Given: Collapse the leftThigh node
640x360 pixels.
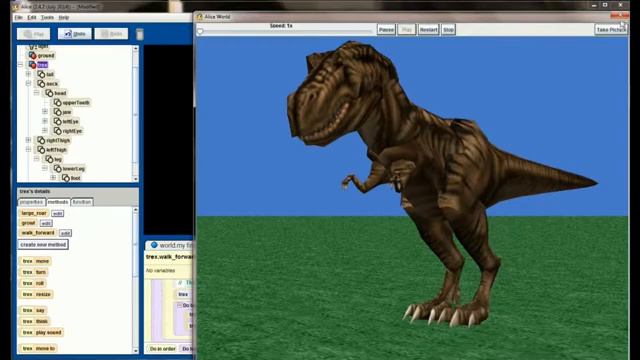Looking at the screenshot, I should [28, 149].
